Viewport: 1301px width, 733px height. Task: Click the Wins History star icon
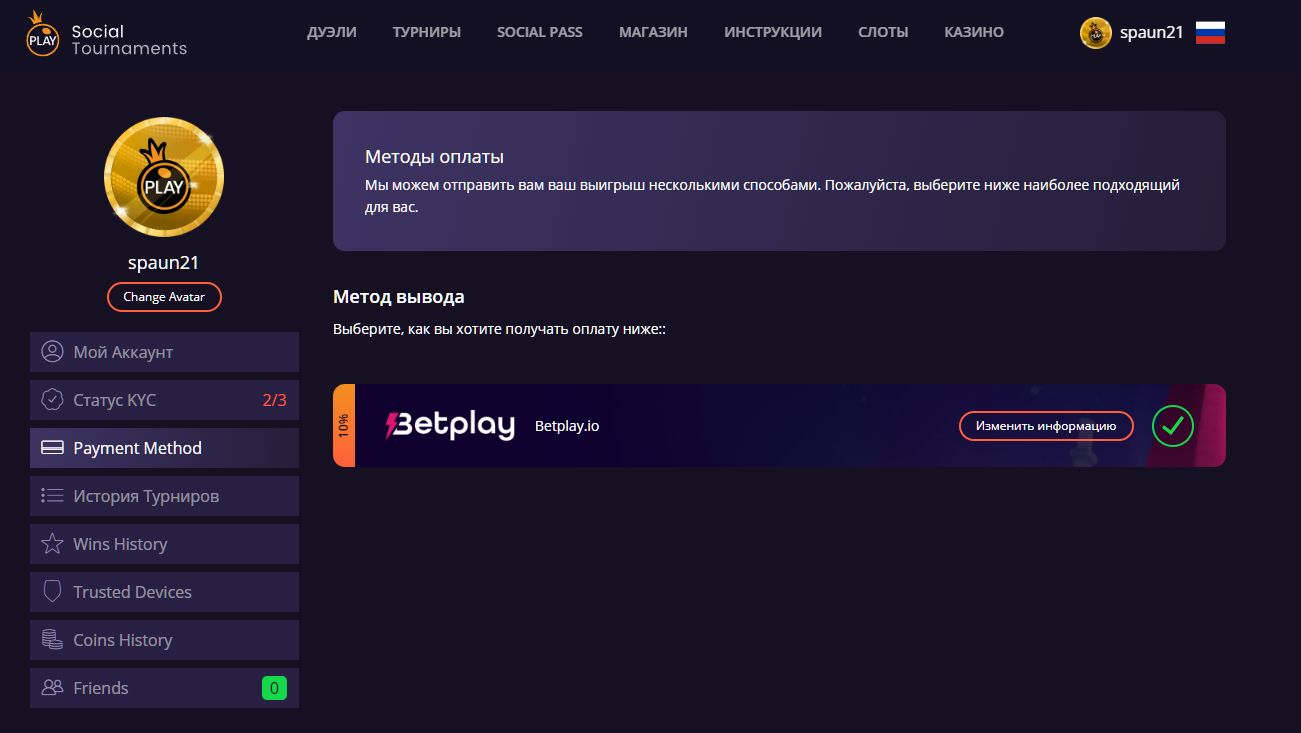52,544
